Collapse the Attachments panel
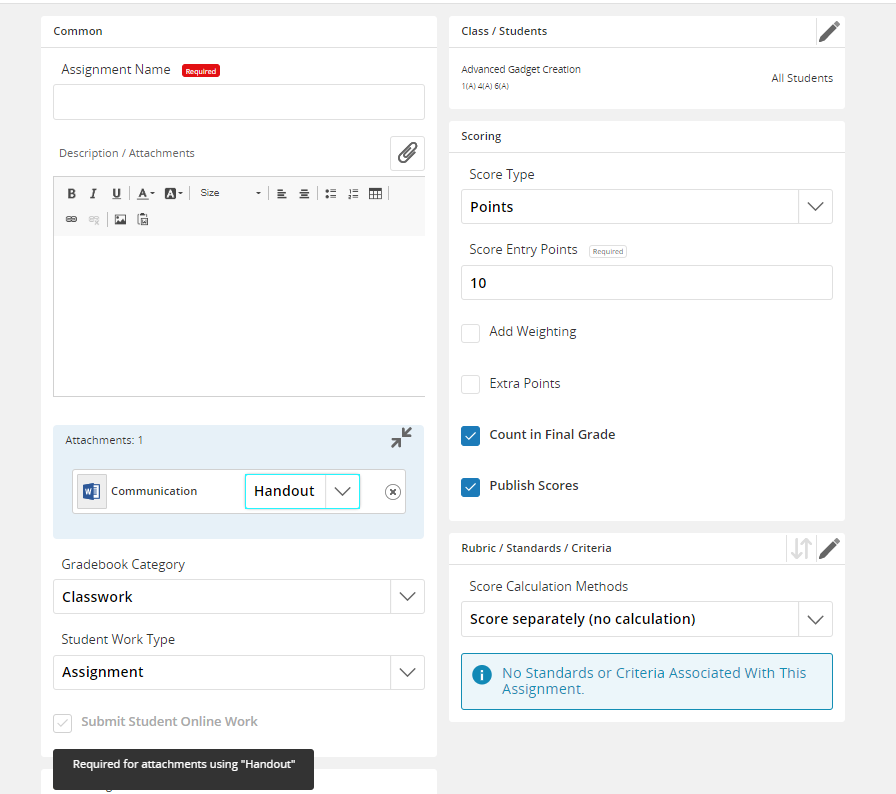This screenshot has height=794, width=896. click(x=401, y=438)
